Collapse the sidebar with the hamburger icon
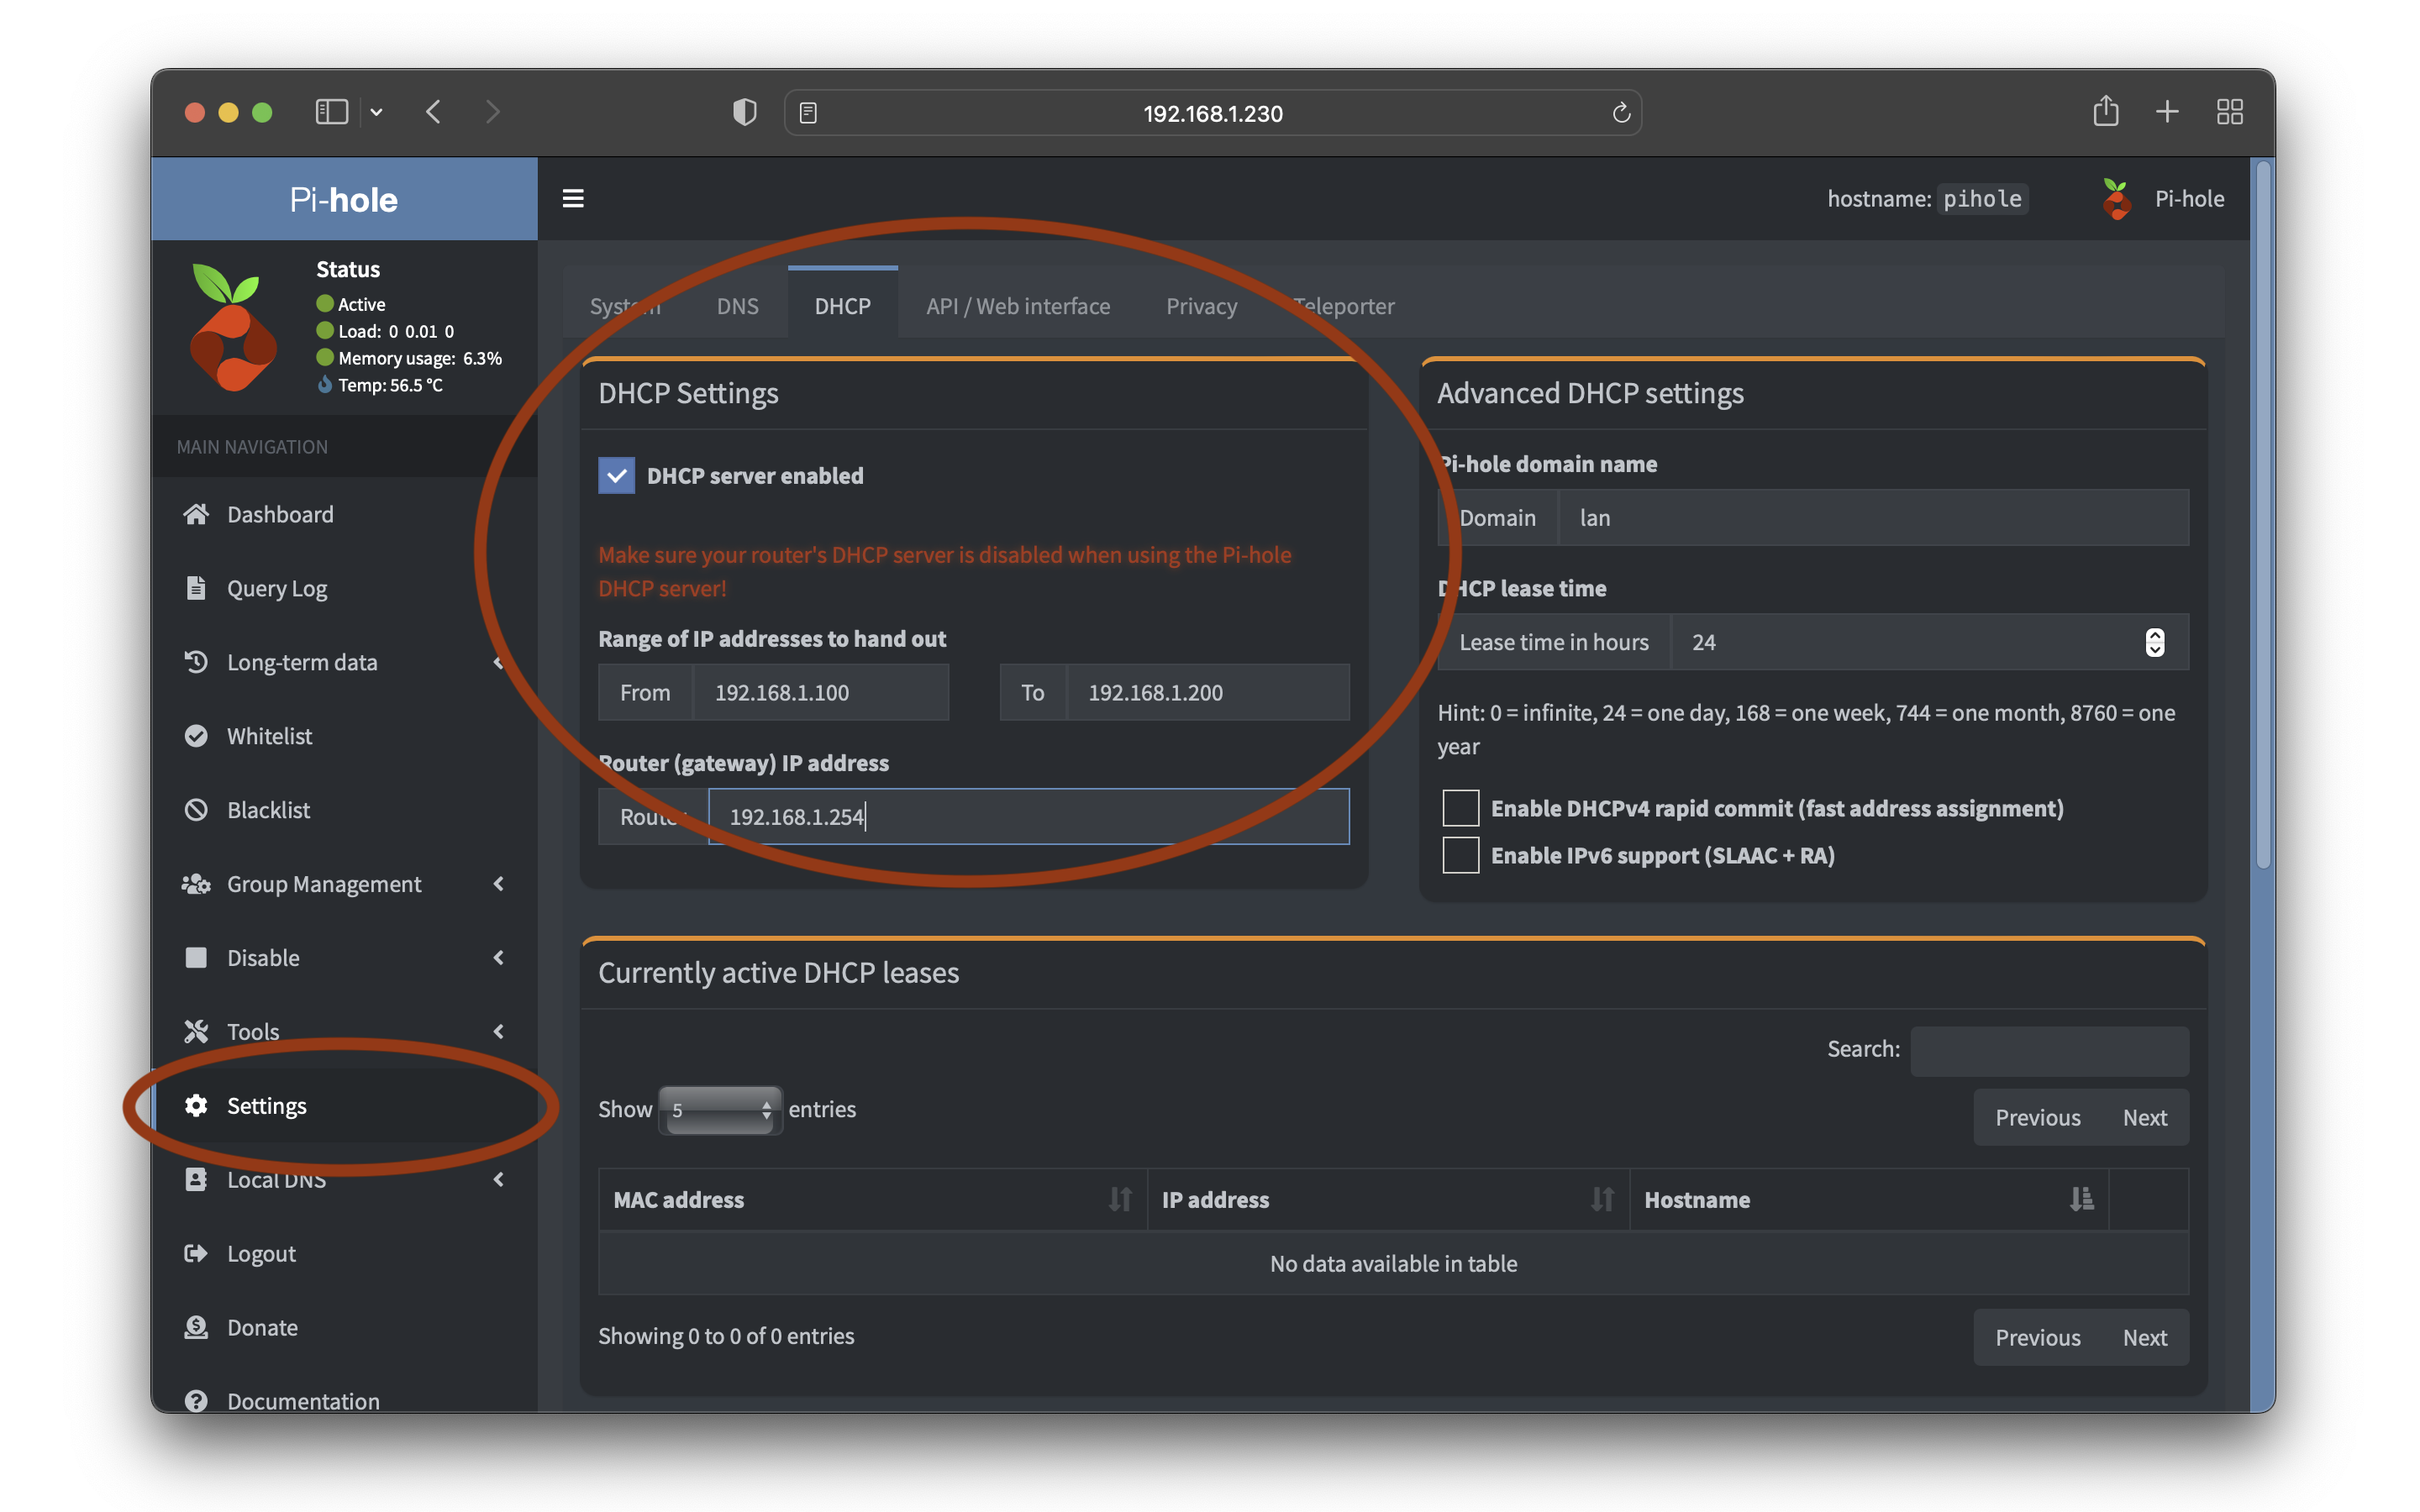Viewport: 2420px width, 1512px height. pyautogui.click(x=573, y=198)
